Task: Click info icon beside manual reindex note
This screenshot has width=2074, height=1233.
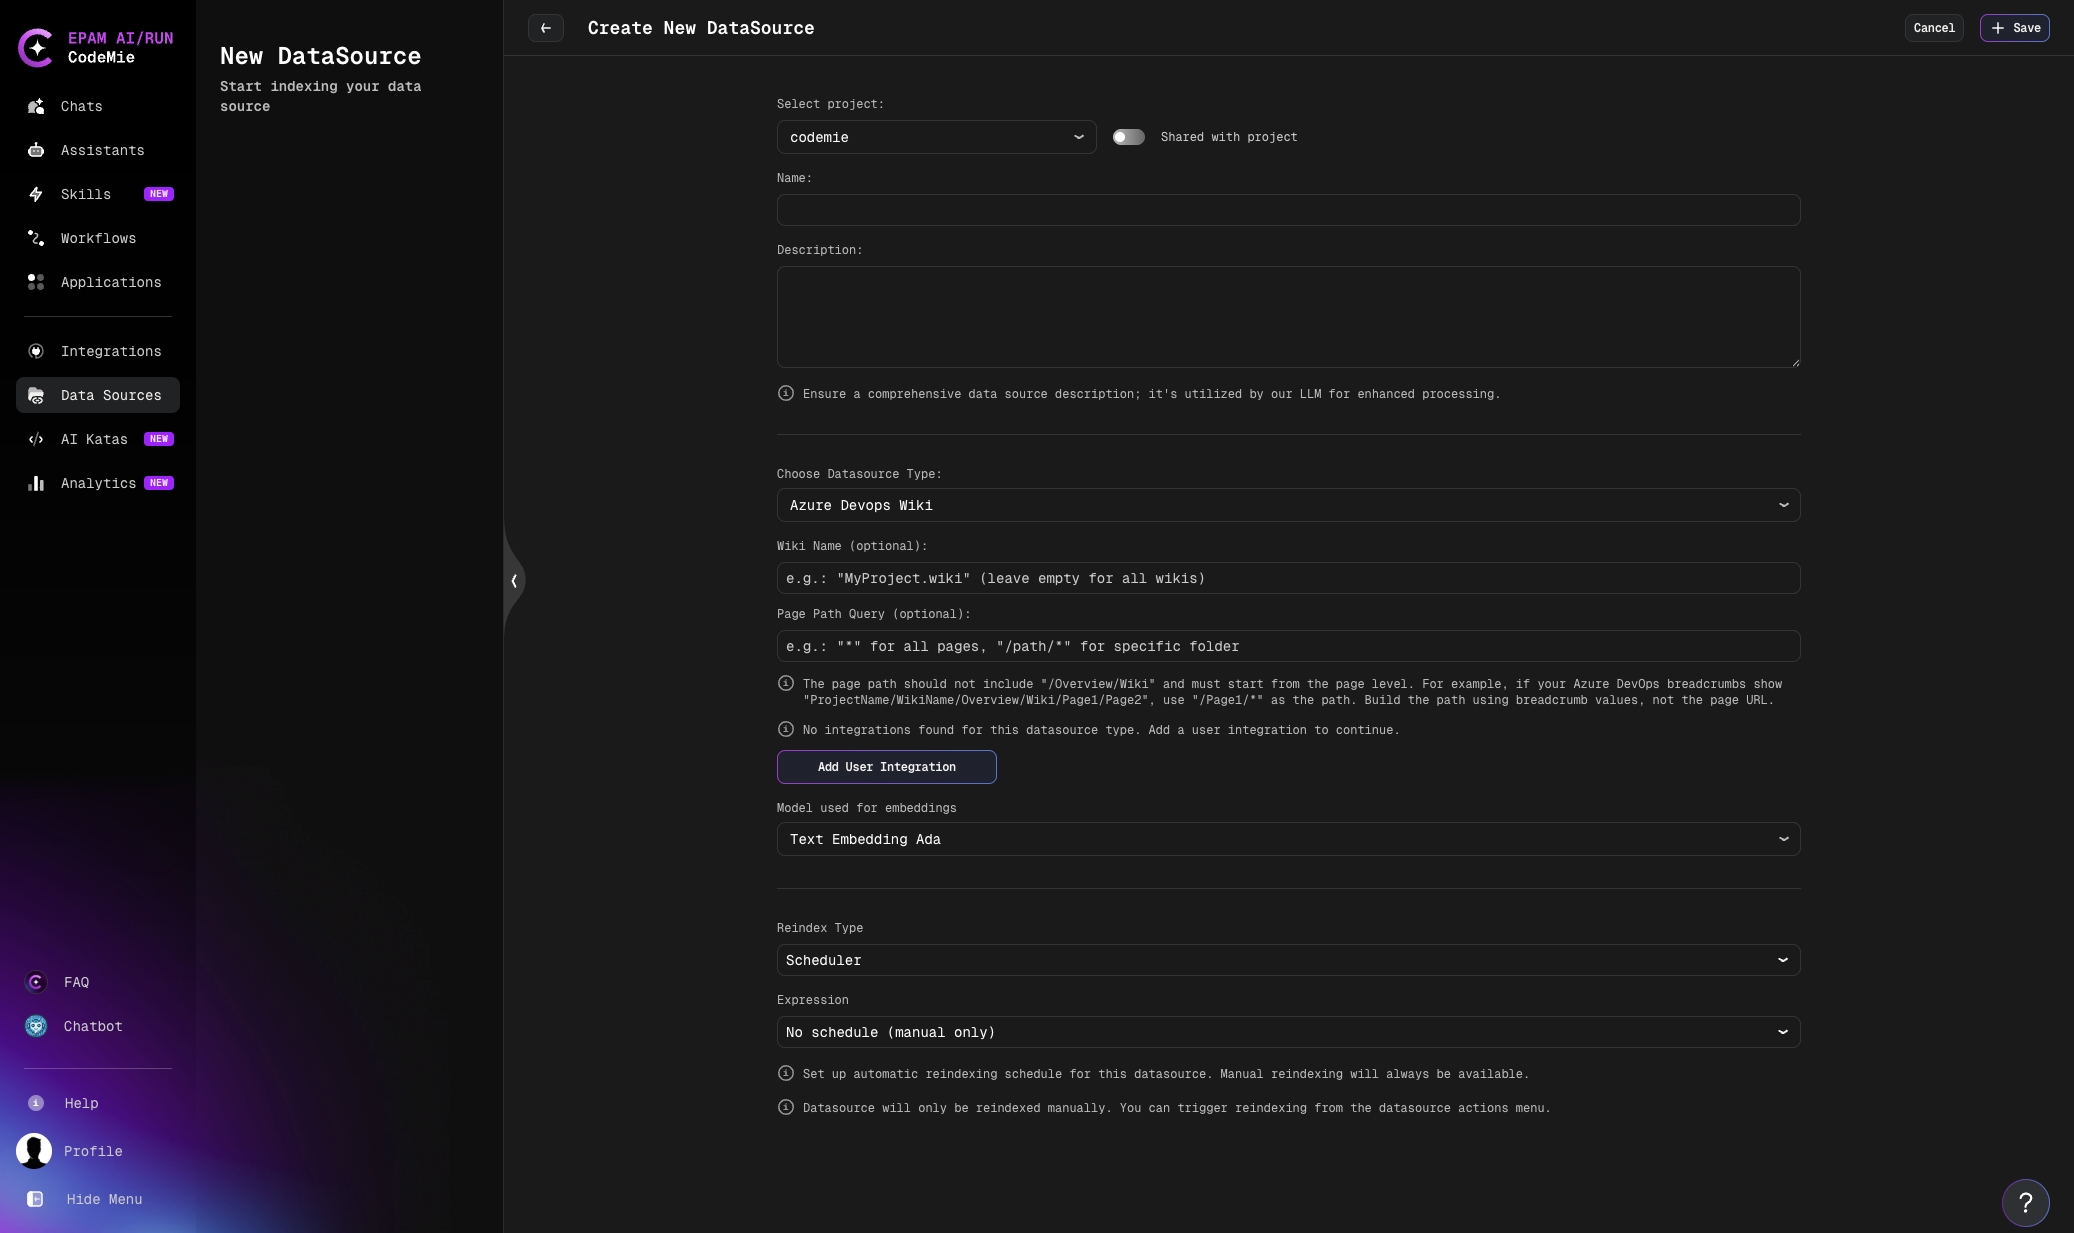Action: [x=786, y=1107]
